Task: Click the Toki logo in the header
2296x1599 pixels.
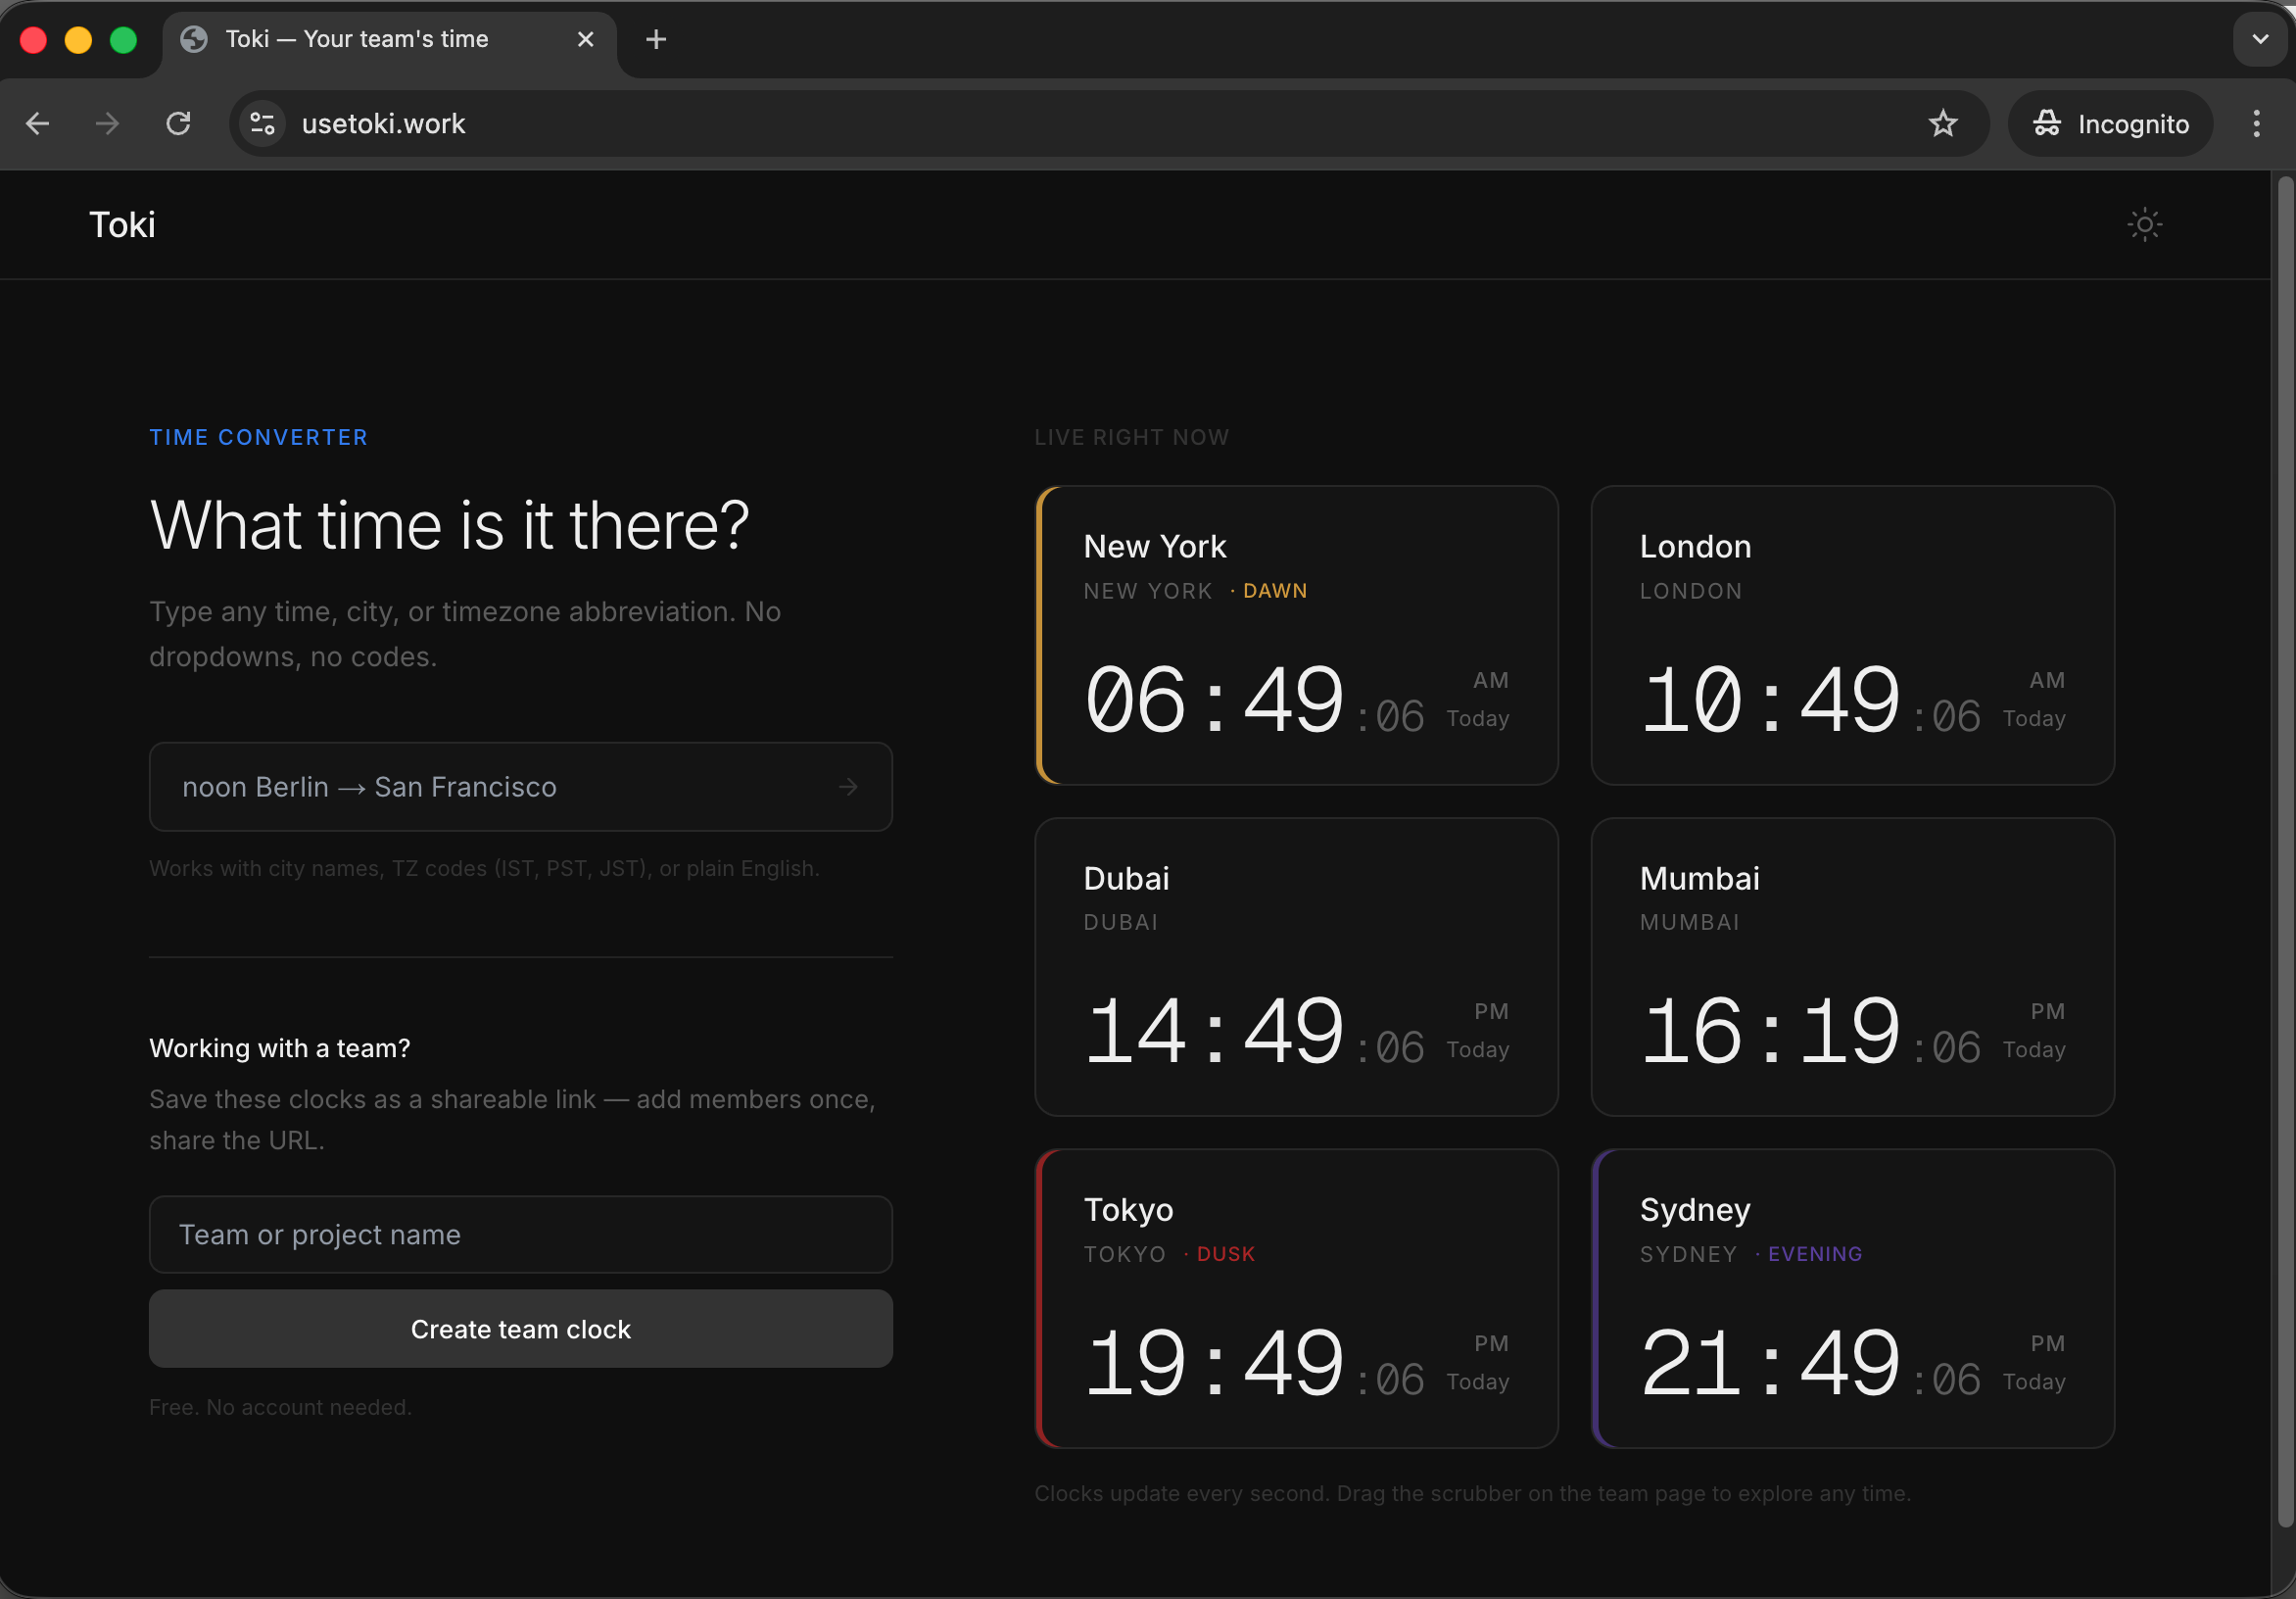Action: pos(122,224)
